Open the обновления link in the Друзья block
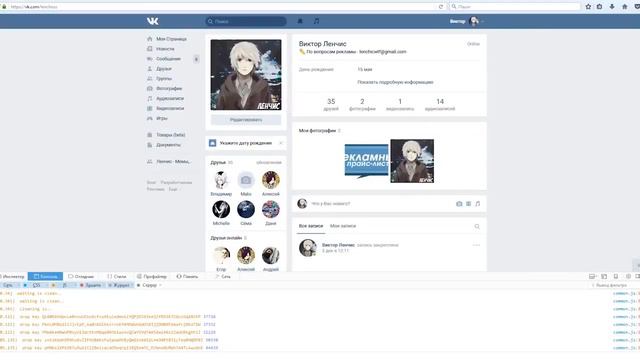640x360 pixels. pyautogui.click(x=269, y=162)
